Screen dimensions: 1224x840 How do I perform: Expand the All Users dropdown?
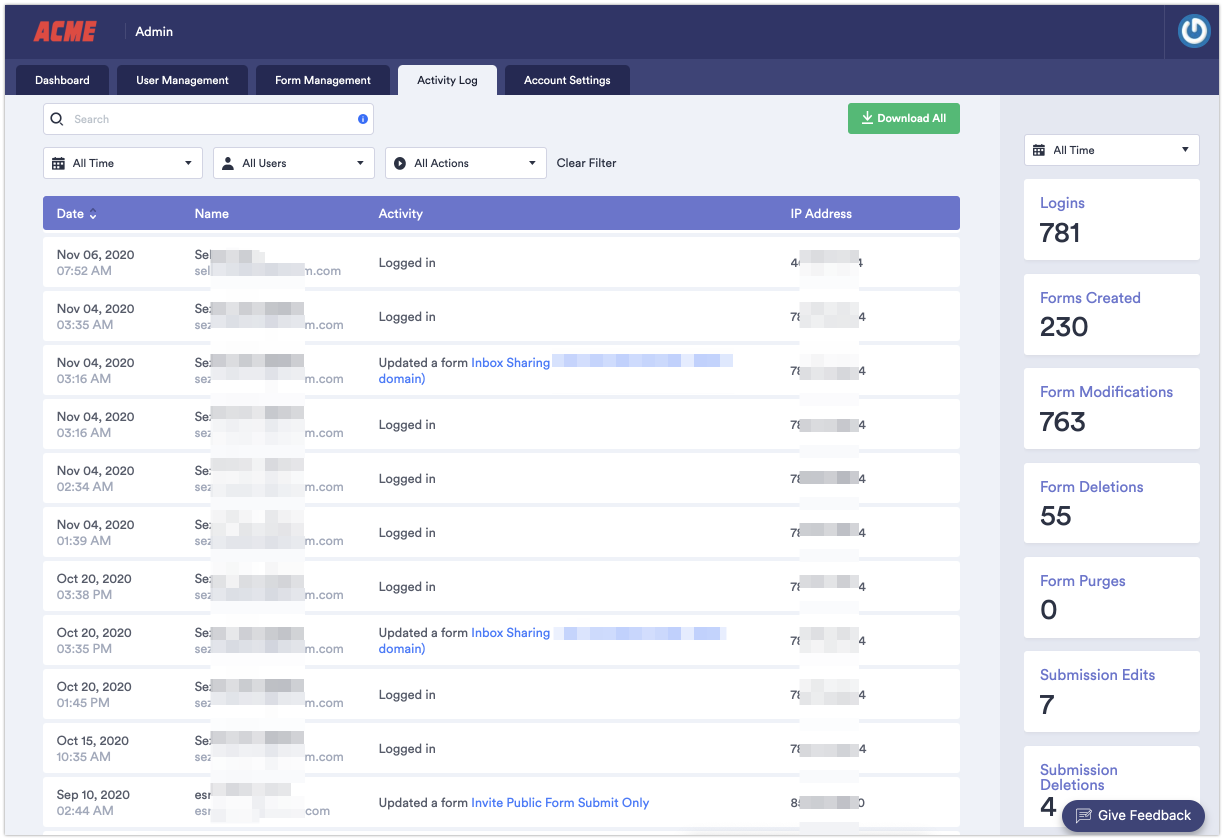(x=360, y=163)
